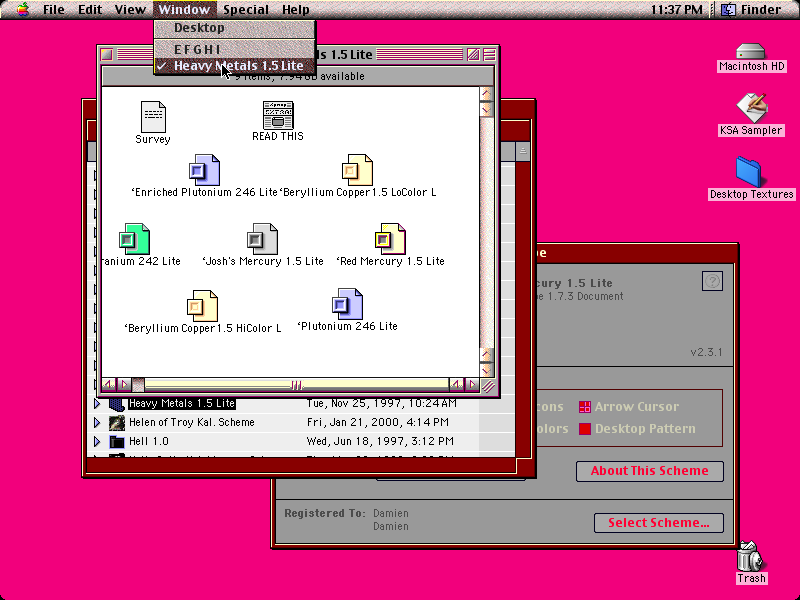This screenshot has width=800, height=600.
Task: Click the About This Scheme button
Action: point(649,471)
